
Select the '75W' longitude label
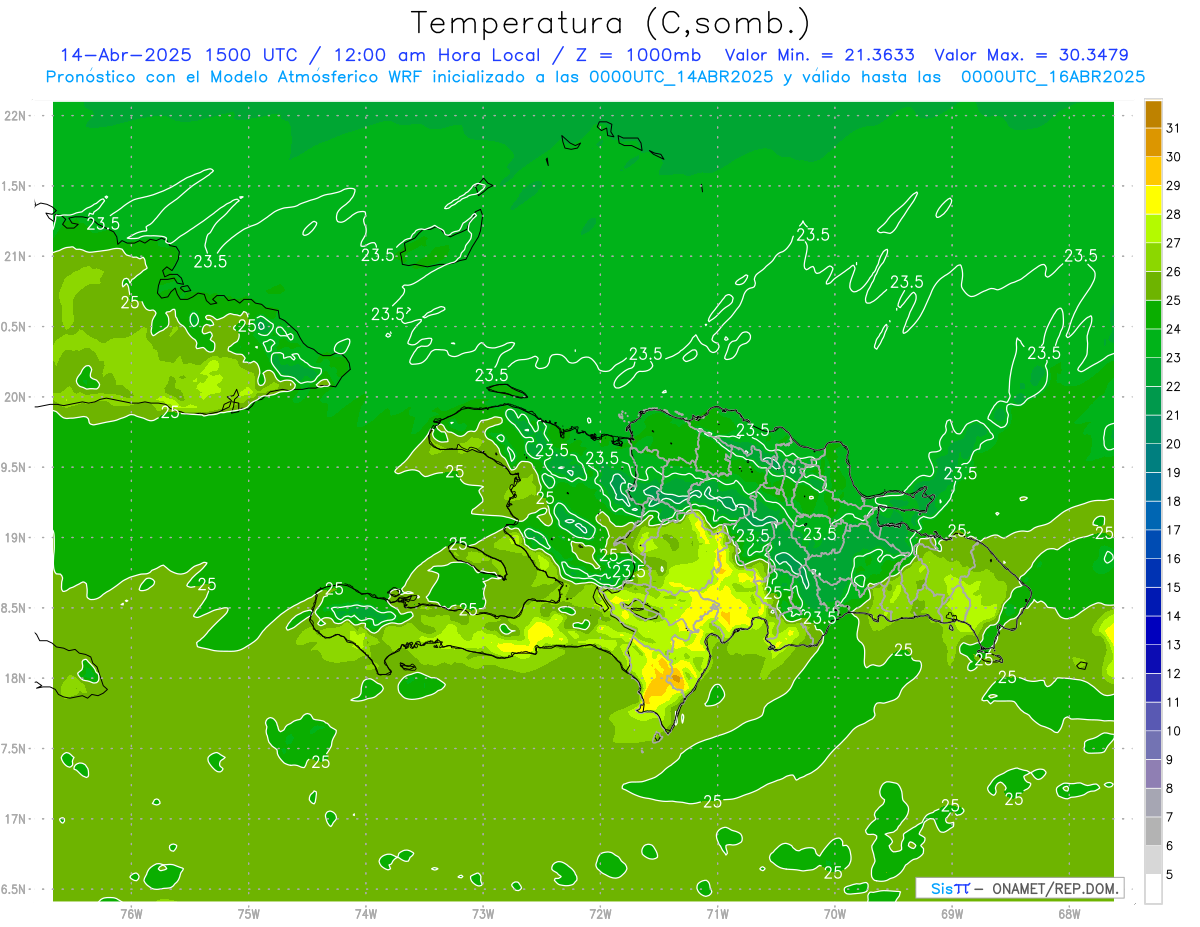(x=249, y=914)
